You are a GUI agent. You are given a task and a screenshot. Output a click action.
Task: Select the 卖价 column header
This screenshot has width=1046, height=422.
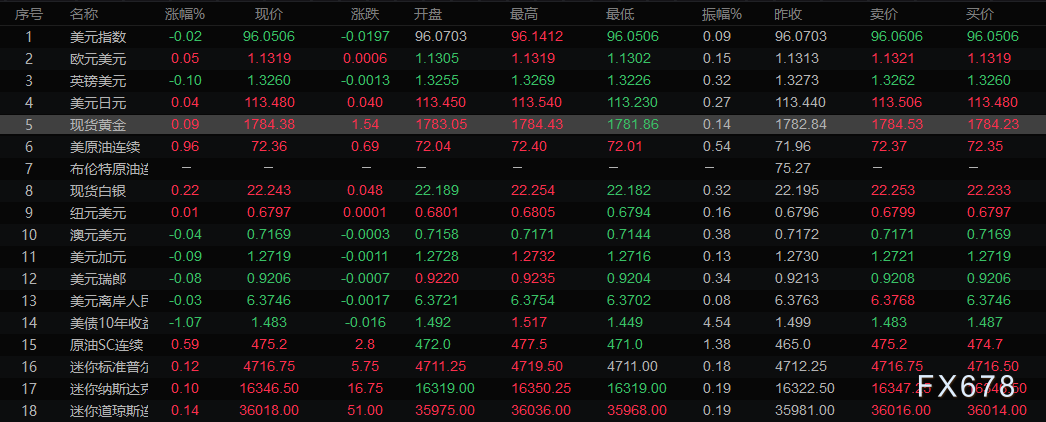[885, 14]
